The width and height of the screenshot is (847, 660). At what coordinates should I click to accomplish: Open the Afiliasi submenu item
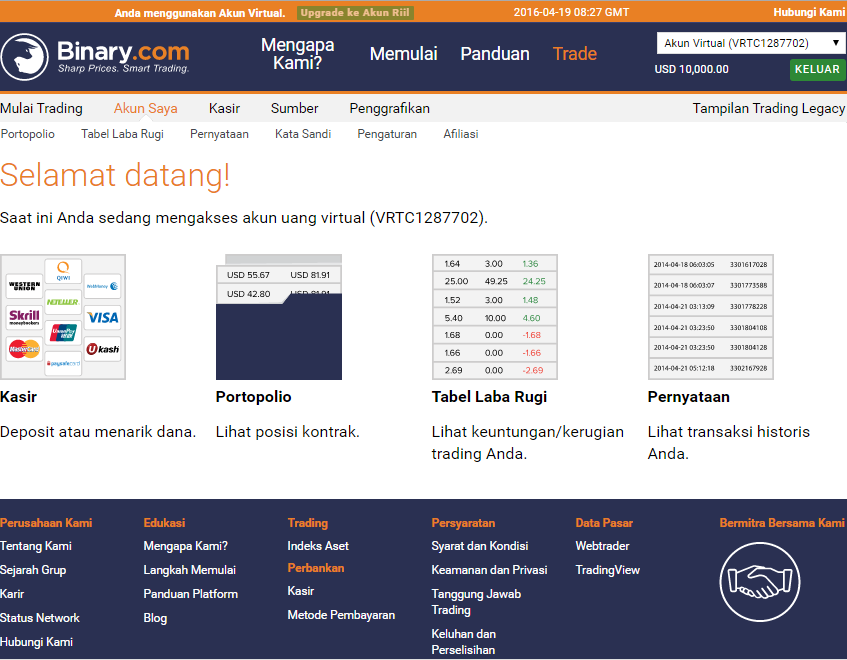click(x=461, y=134)
